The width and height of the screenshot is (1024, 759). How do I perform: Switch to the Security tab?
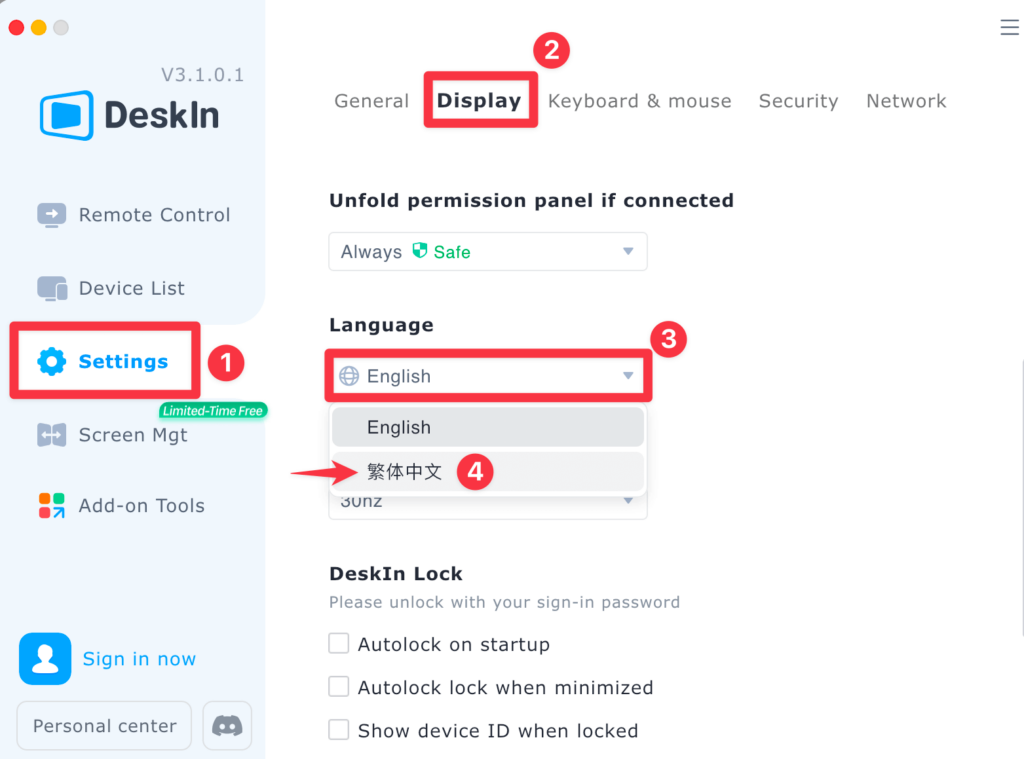click(x=798, y=100)
